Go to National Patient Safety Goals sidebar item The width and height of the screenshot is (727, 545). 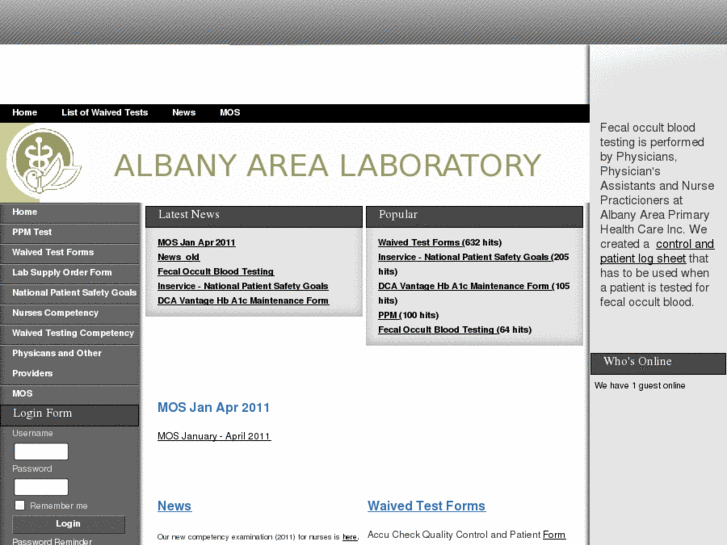point(70,293)
